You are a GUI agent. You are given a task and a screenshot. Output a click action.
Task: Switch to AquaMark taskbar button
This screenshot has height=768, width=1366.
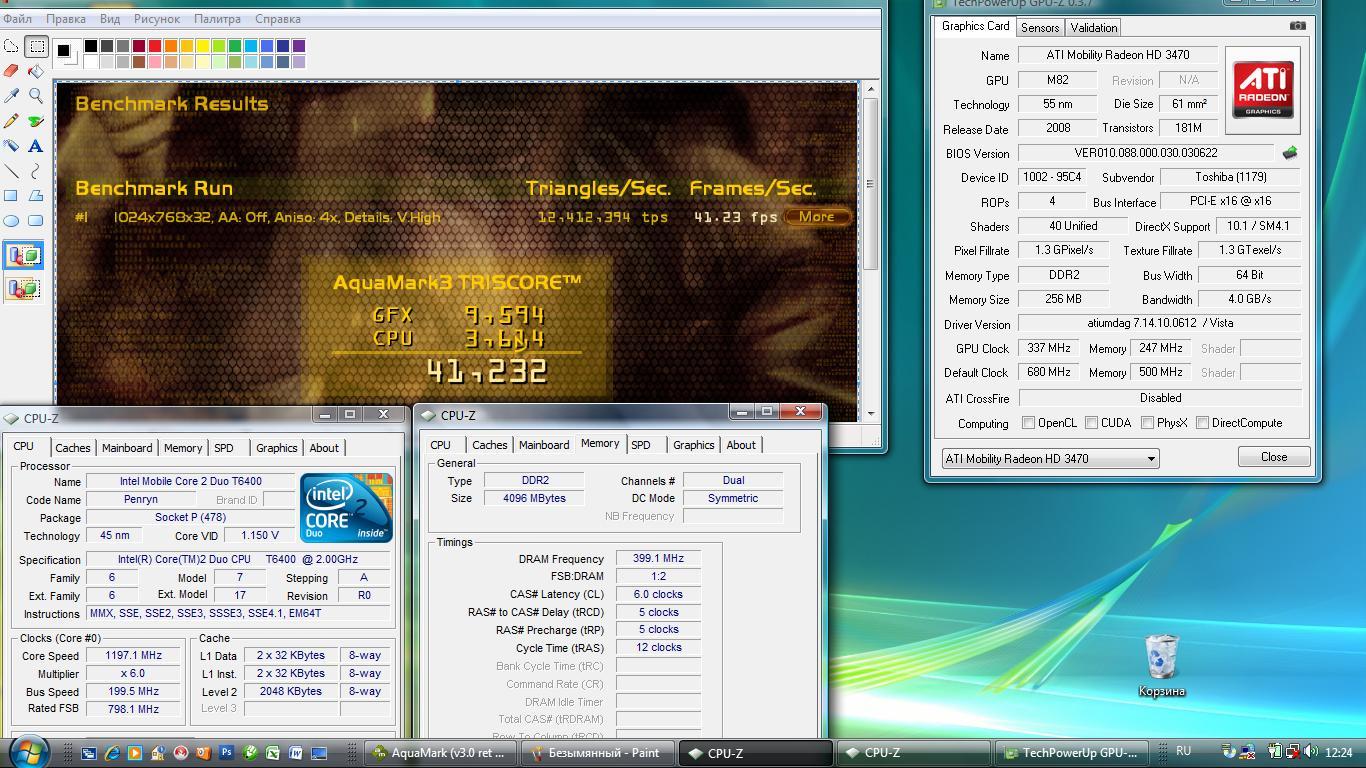click(439, 753)
